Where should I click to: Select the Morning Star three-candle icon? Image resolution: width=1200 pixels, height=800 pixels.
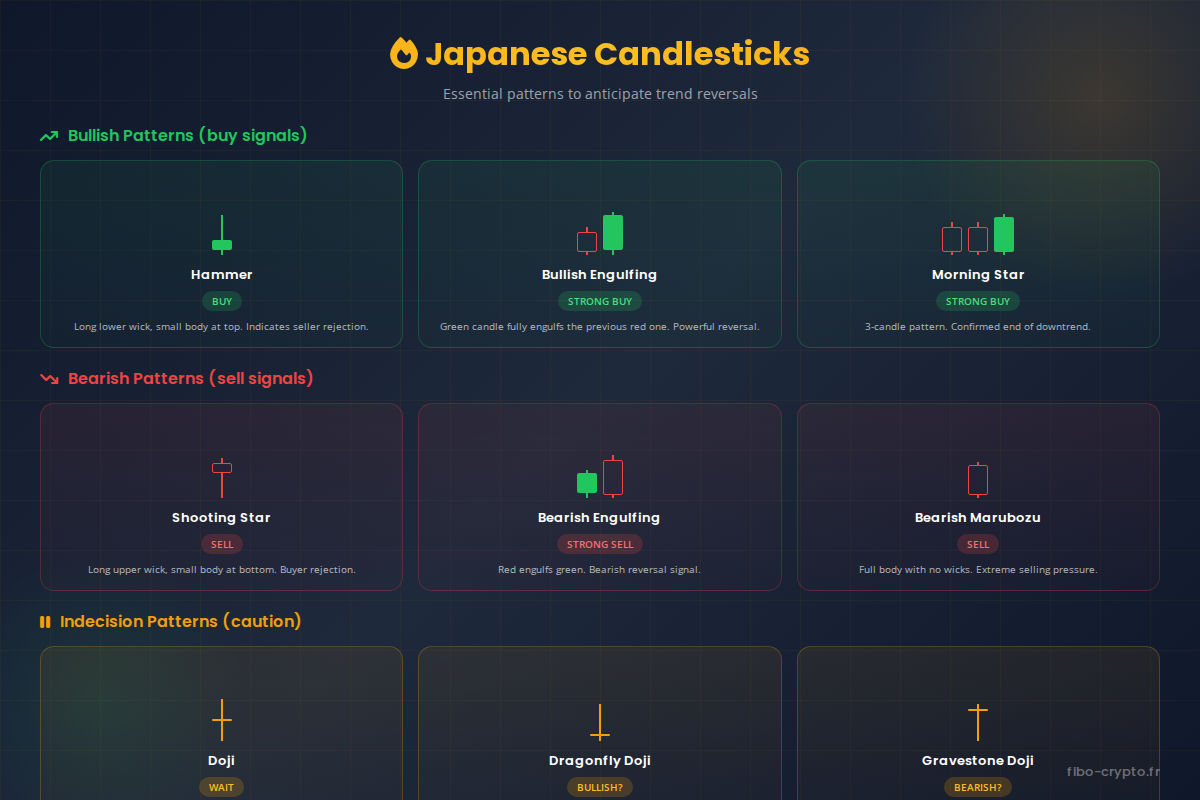(x=977, y=235)
